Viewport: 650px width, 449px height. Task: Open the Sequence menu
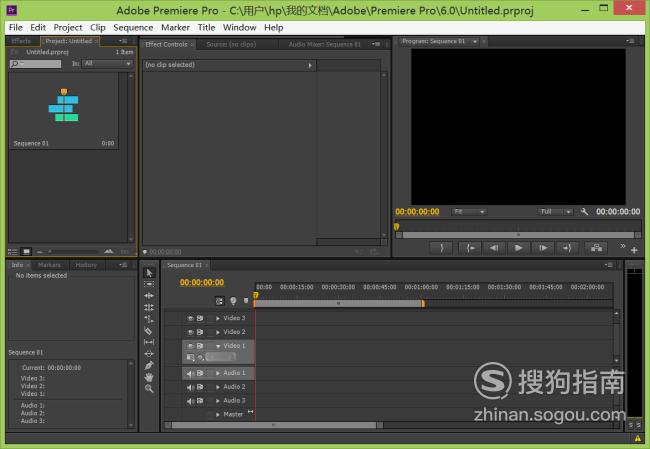tap(133, 27)
